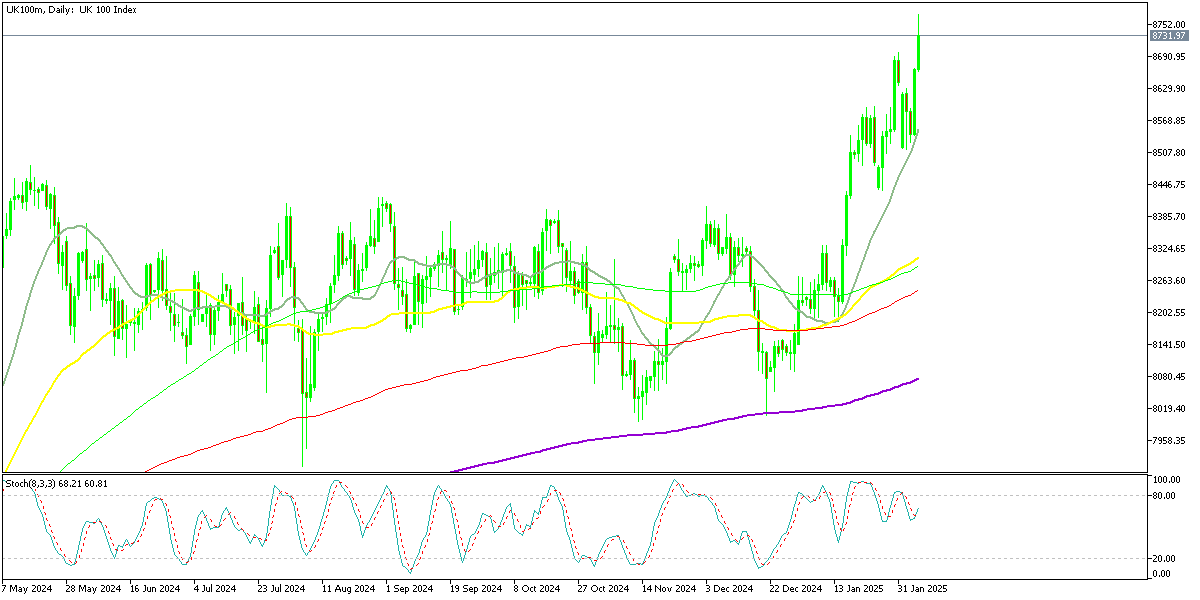Select the 23 Jul 2024 date label

[x=282, y=589]
